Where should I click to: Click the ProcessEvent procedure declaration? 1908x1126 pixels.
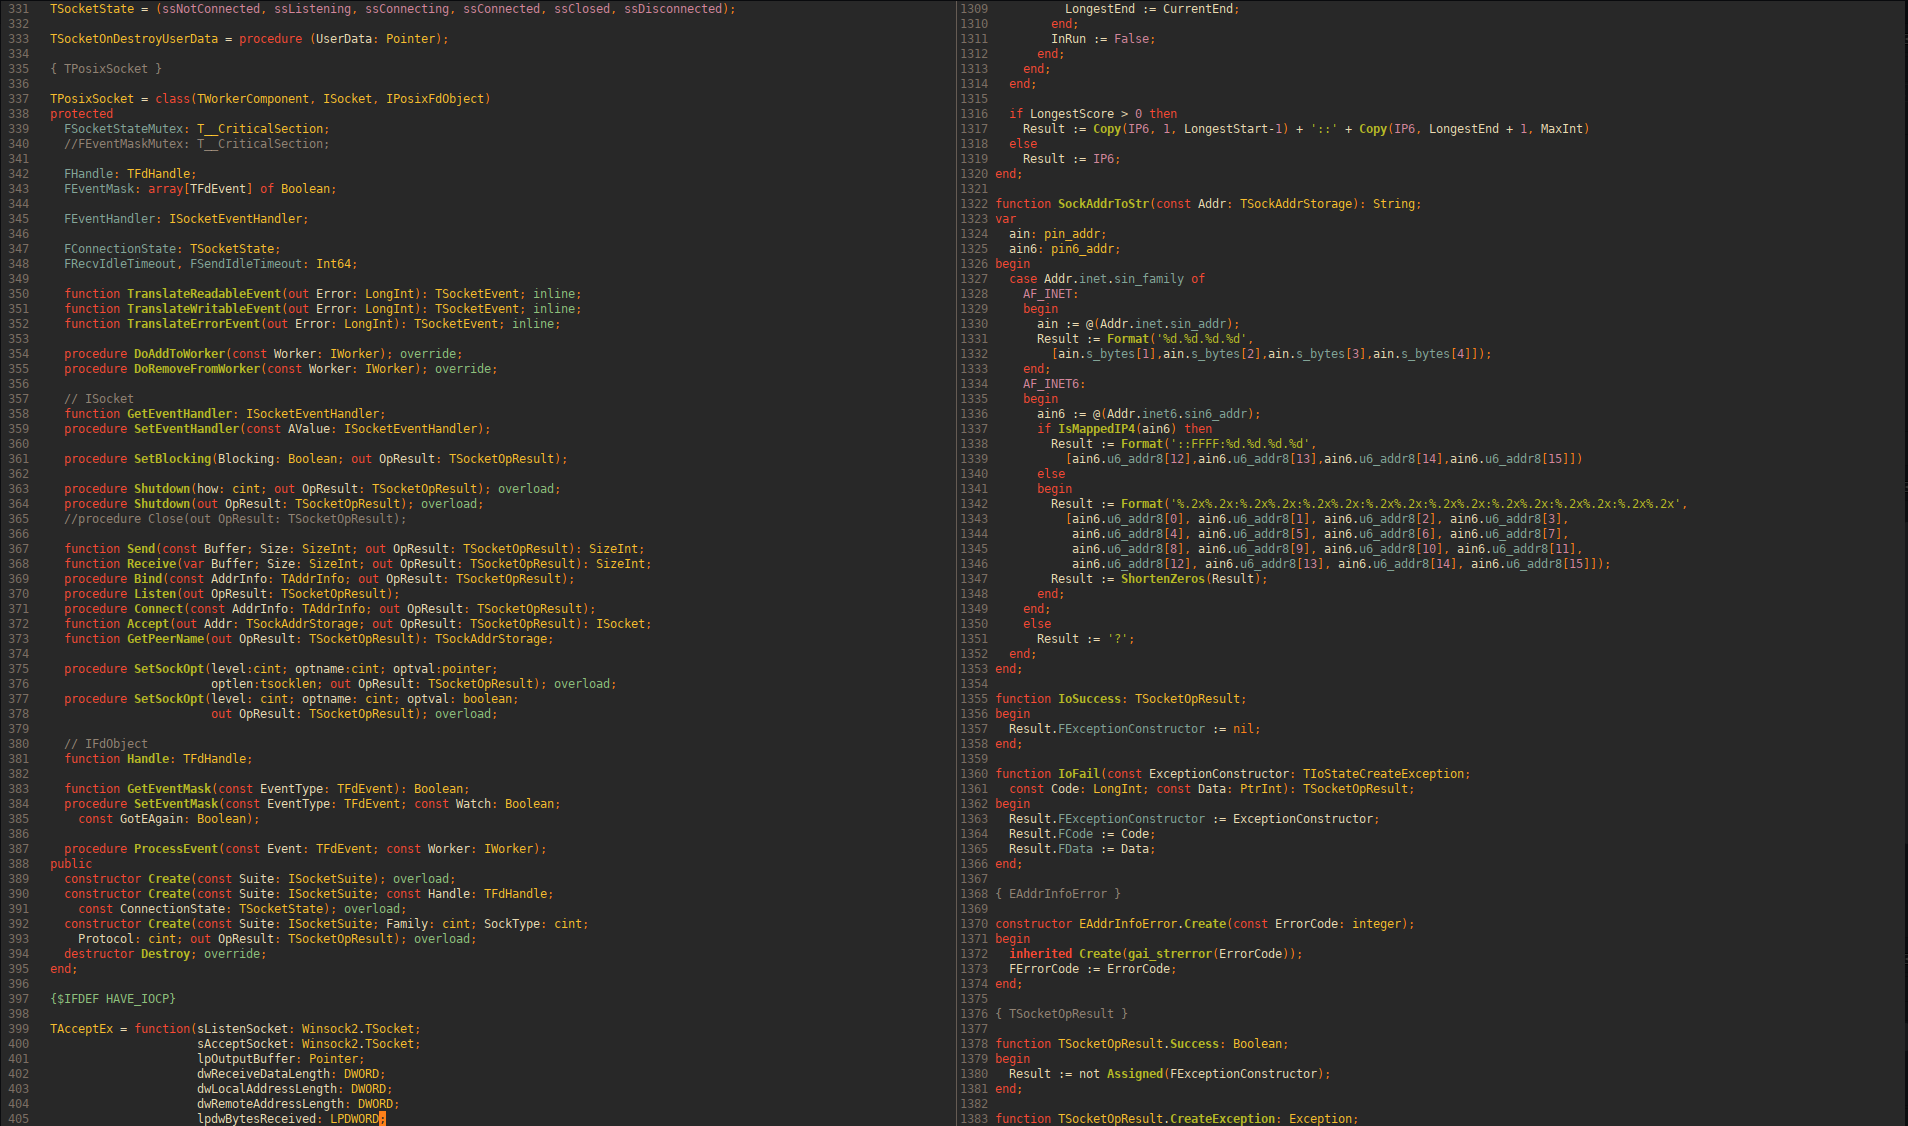pyautogui.click(x=175, y=849)
